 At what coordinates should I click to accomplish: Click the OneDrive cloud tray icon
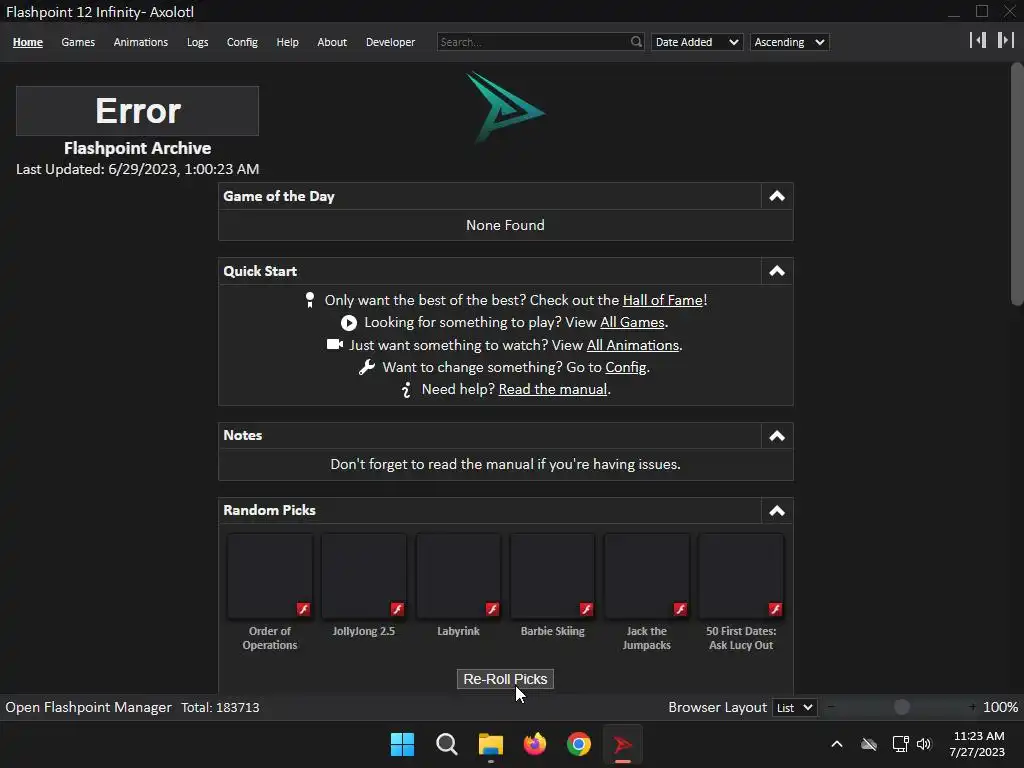(x=869, y=744)
